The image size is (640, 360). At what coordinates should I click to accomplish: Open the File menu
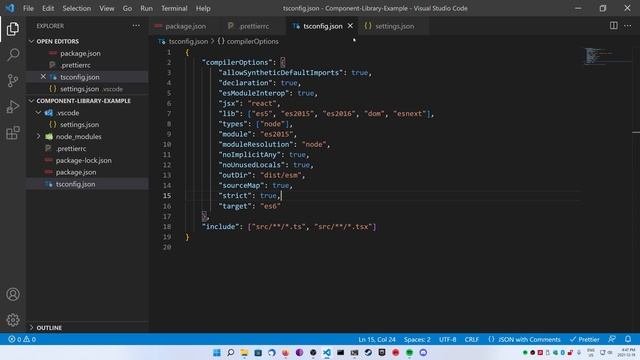coord(28,8)
